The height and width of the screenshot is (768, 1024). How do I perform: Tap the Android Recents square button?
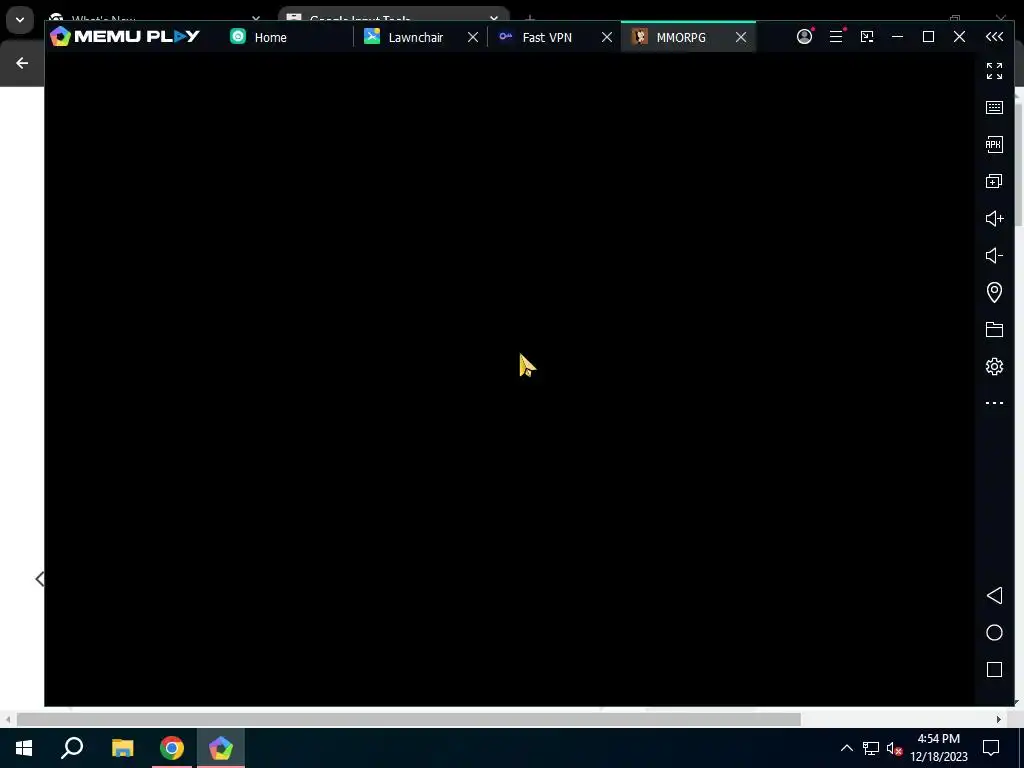tap(994, 669)
